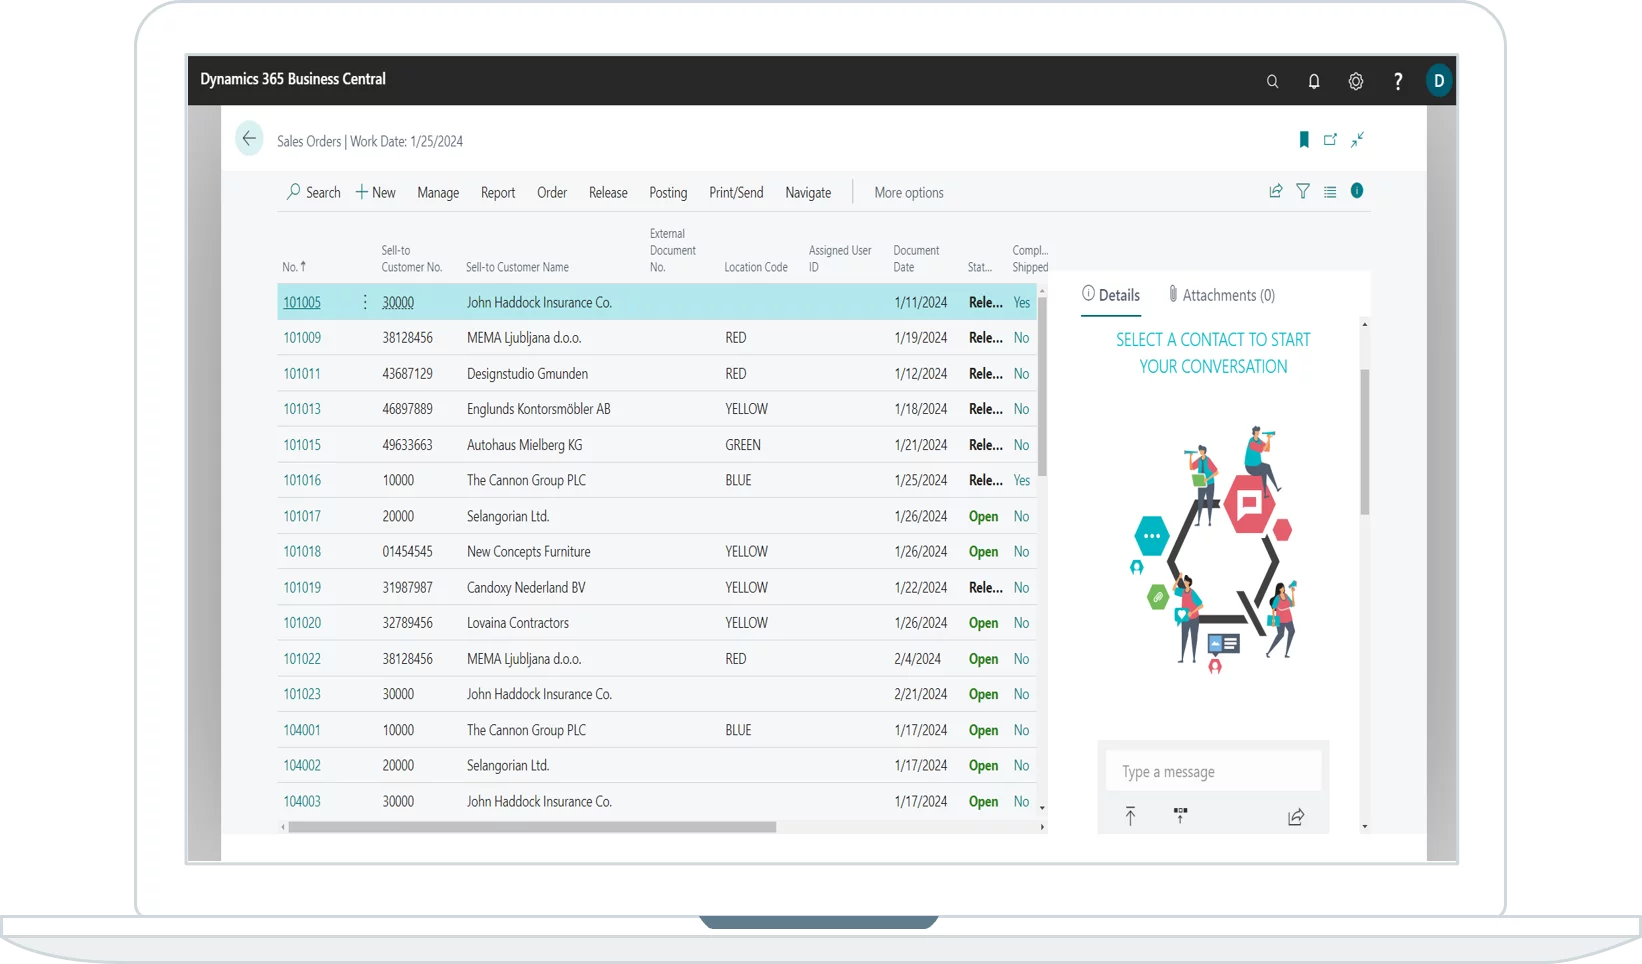This screenshot has height=964, width=1642.
Task: Click the bookmark icon
Action: pos(1303,140)
